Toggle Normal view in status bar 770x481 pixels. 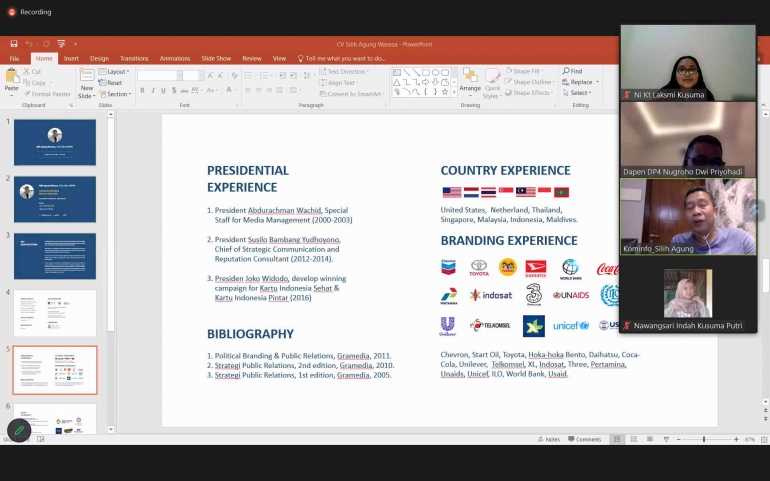tap(617, 439)
